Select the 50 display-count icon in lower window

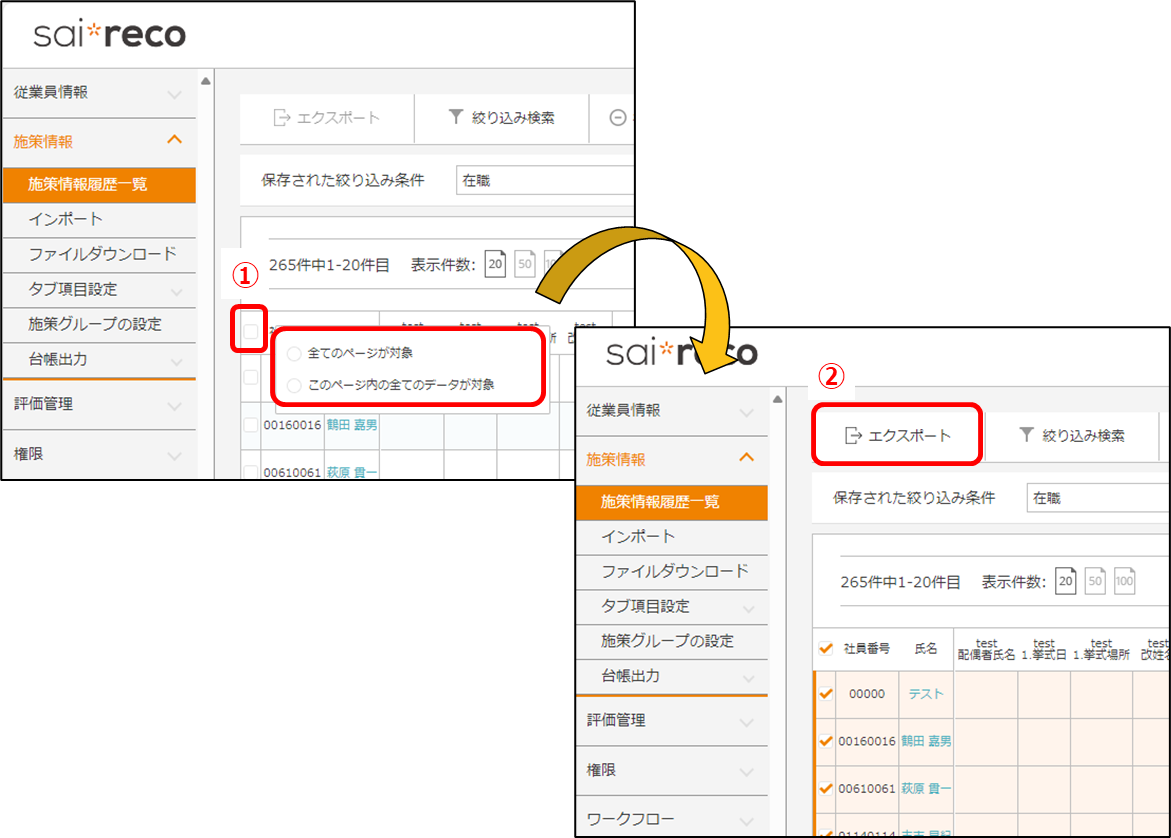(x=1095, y=581)
